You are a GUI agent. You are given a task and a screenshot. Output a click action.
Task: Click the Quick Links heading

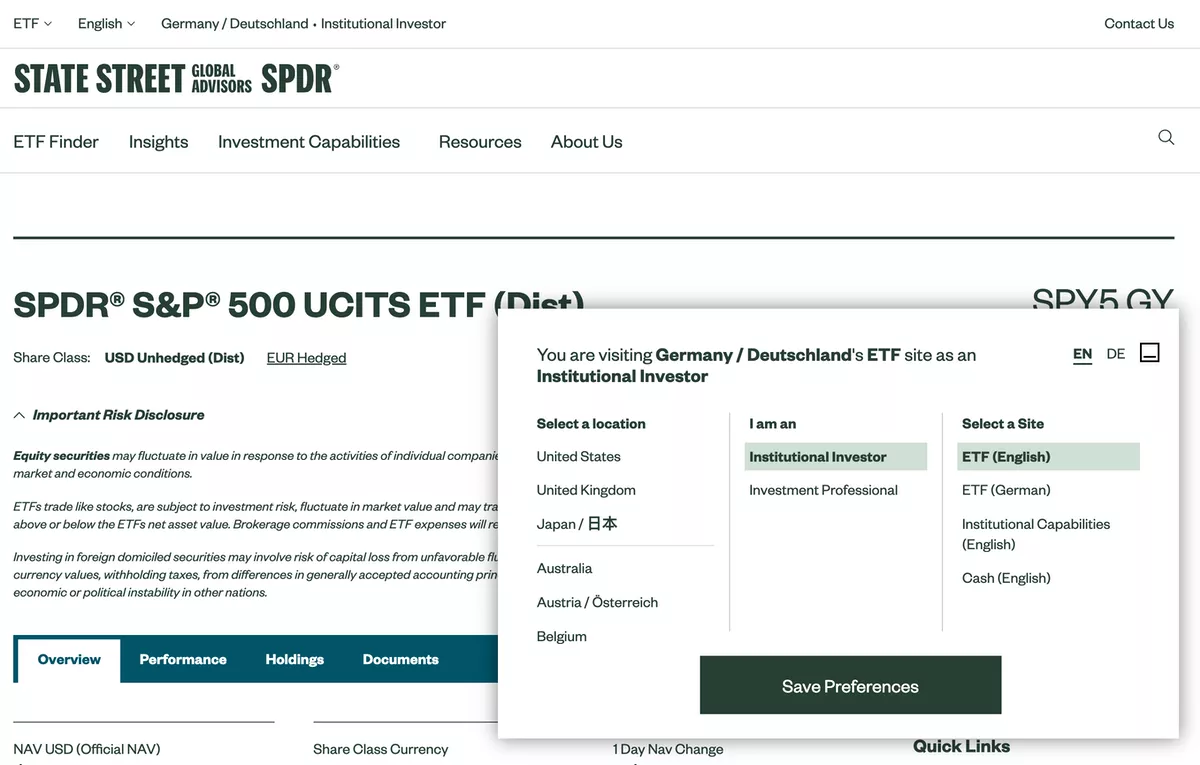pos(961,746)
